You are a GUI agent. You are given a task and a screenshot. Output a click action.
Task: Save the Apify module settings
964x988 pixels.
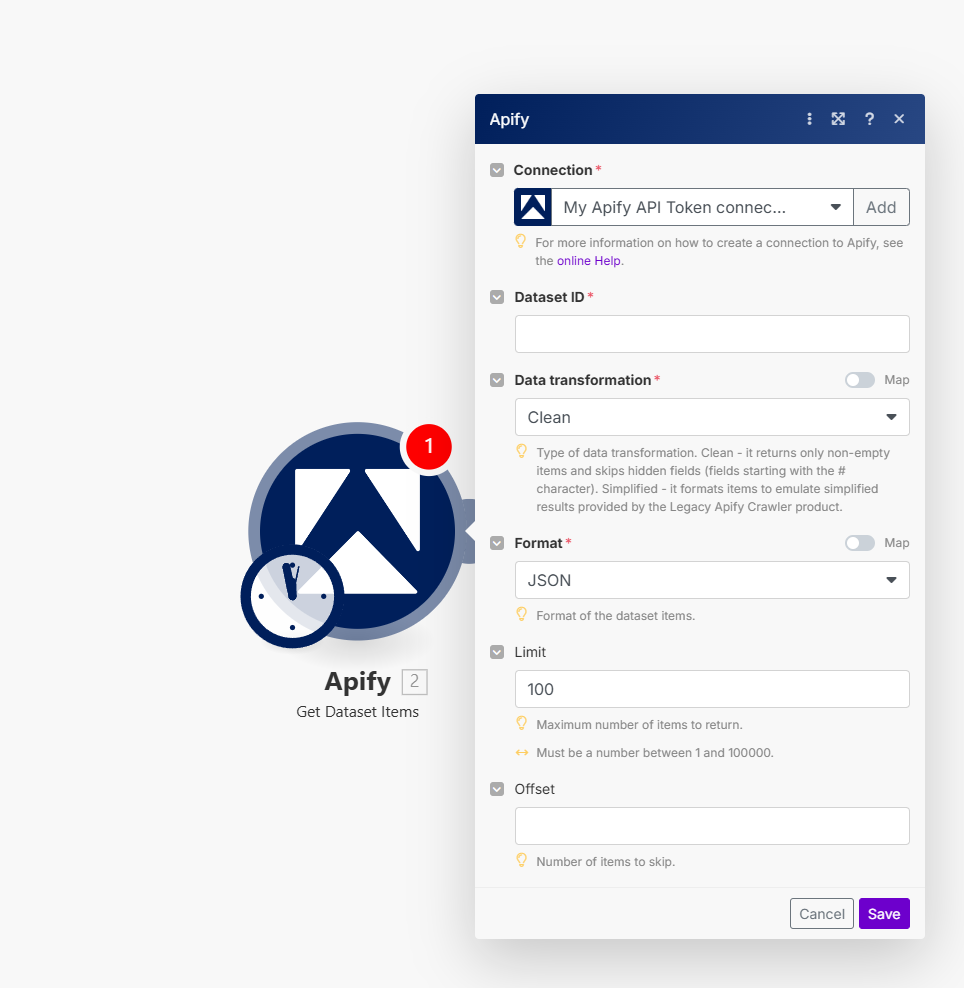(x=883, y=913)
